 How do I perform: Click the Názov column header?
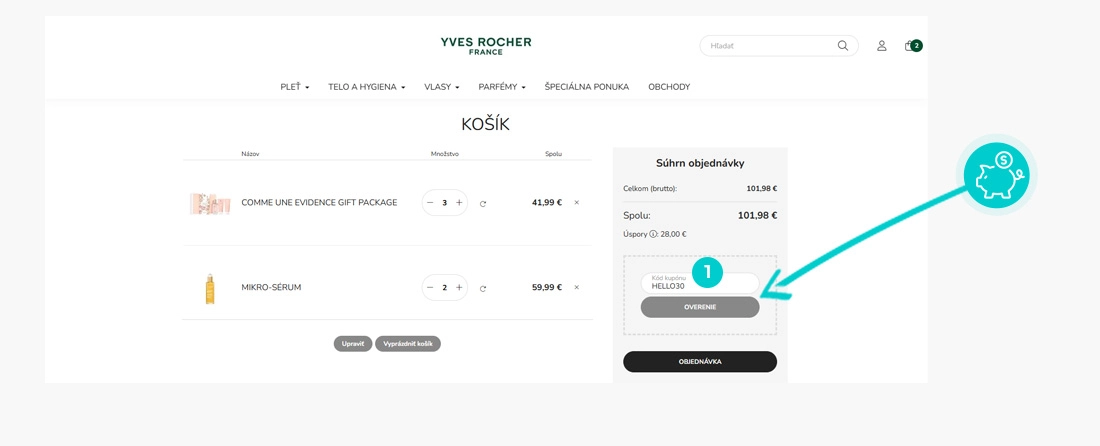pyautogui.click(x=250, y=154)
